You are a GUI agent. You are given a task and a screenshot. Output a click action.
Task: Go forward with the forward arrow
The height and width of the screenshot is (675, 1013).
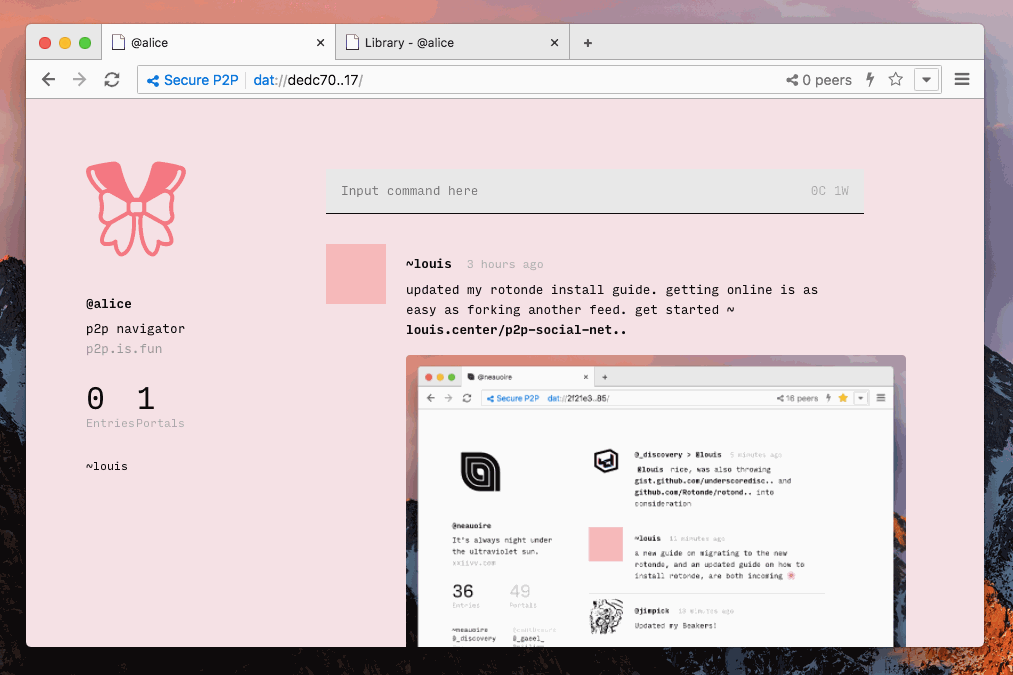pos(79,79)
